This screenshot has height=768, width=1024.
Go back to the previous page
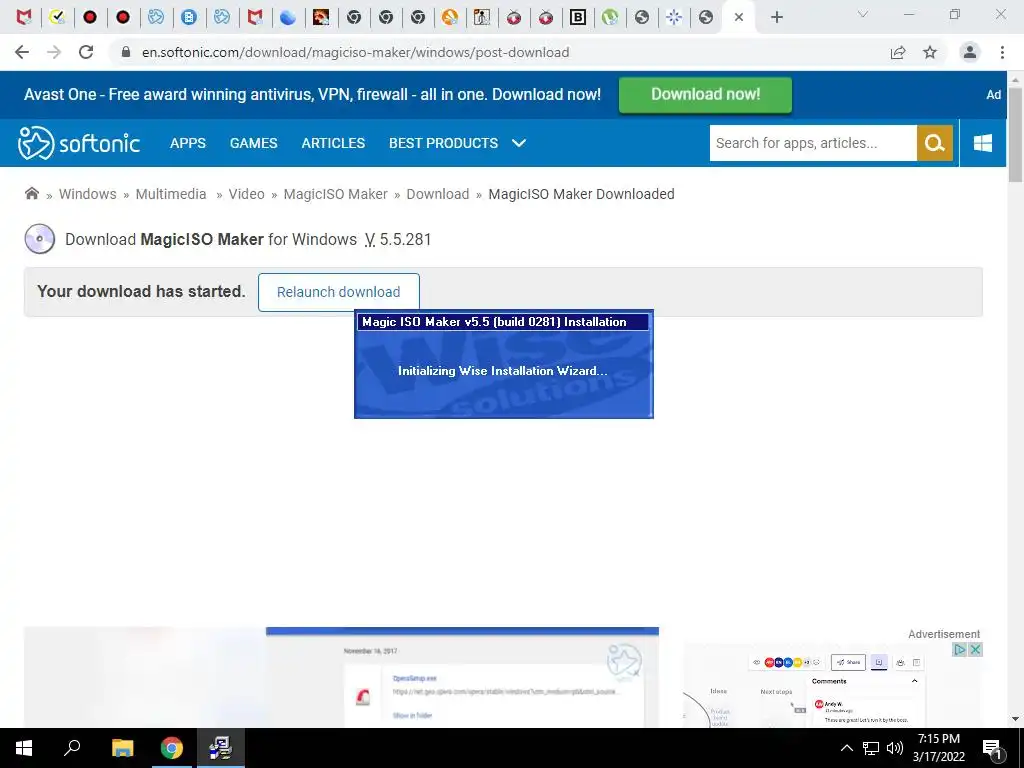coord(22,52)
